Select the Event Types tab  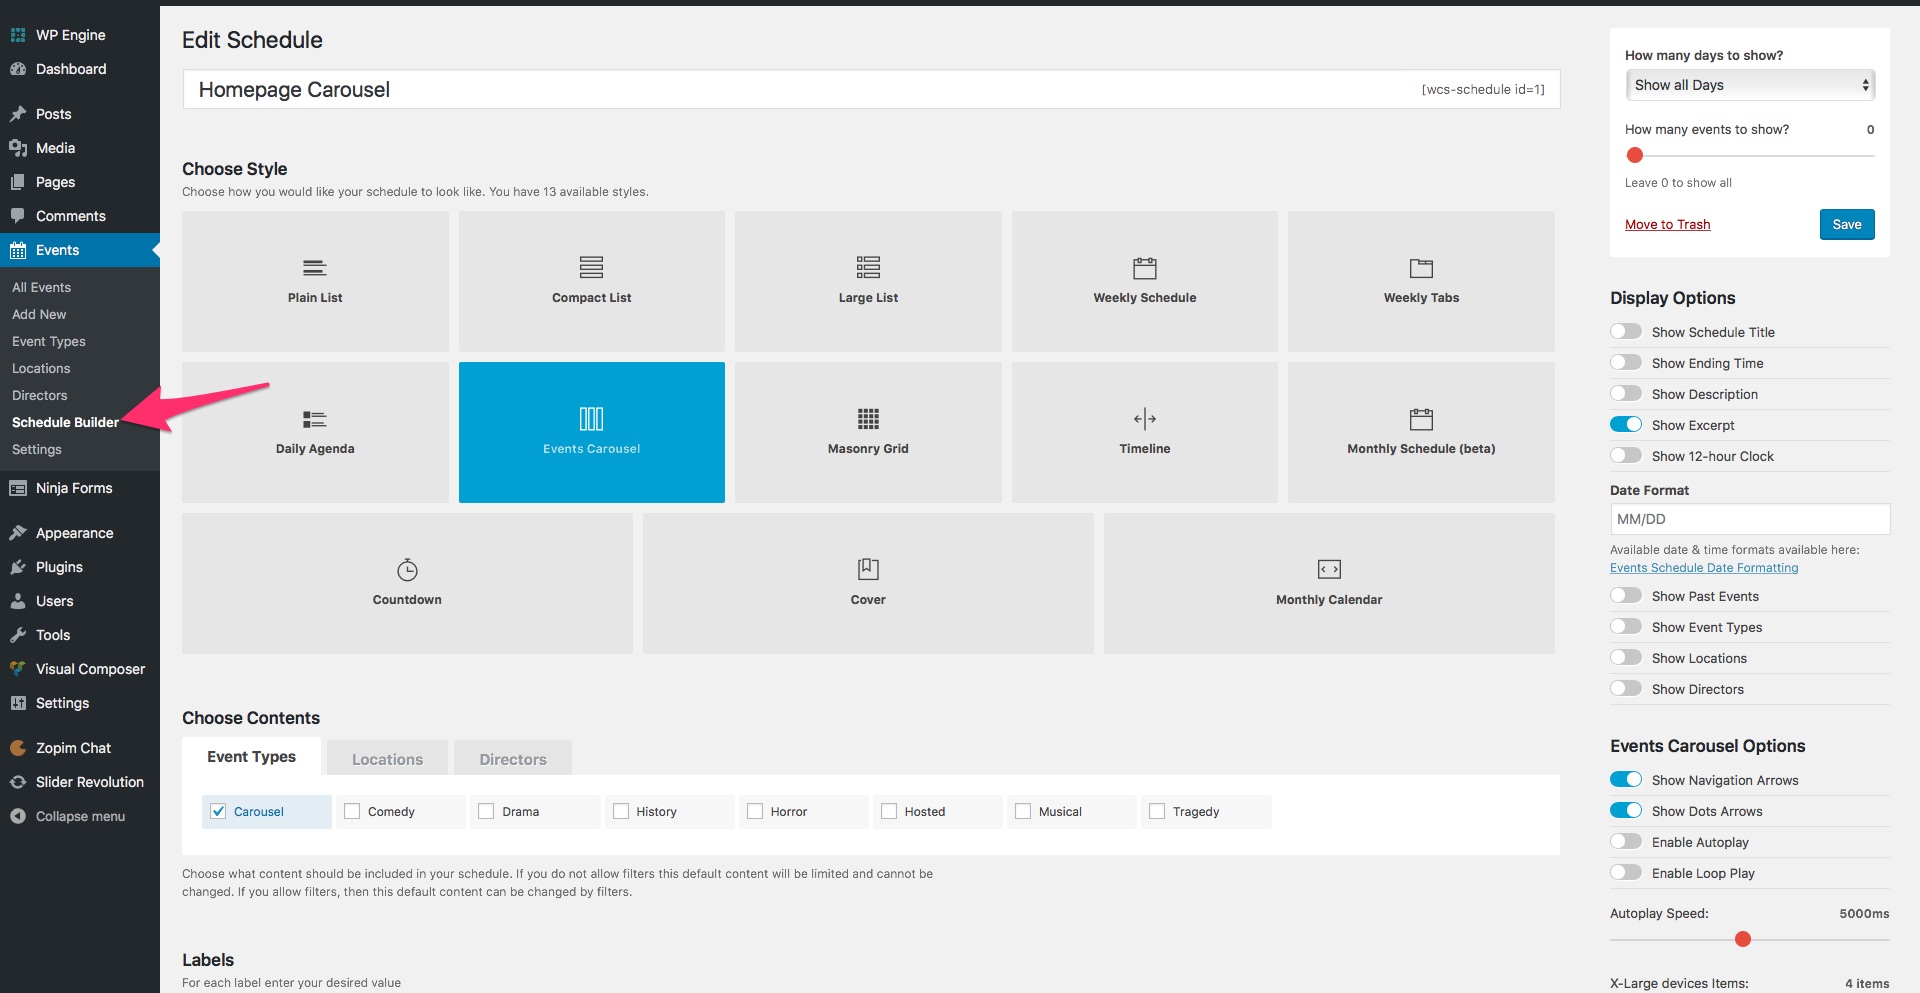tap(251, 757)
